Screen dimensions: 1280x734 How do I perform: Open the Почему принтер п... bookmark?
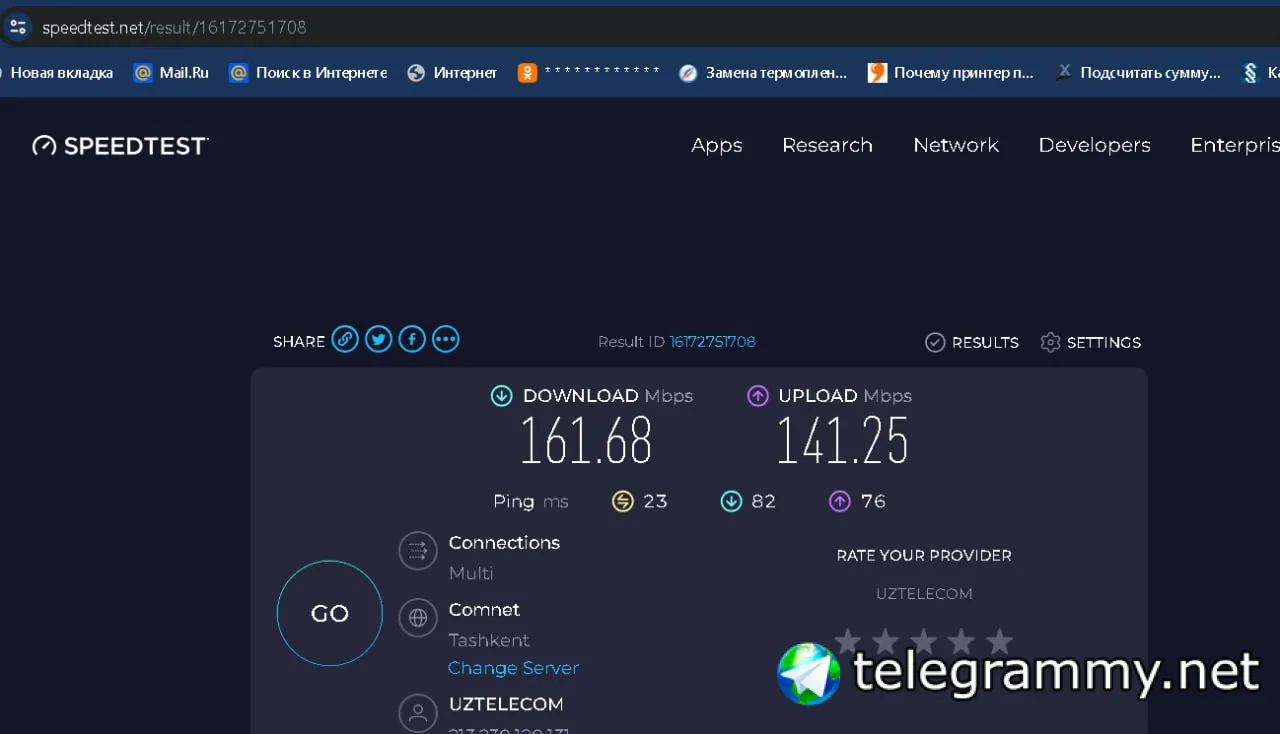click(x=950, y=72)
